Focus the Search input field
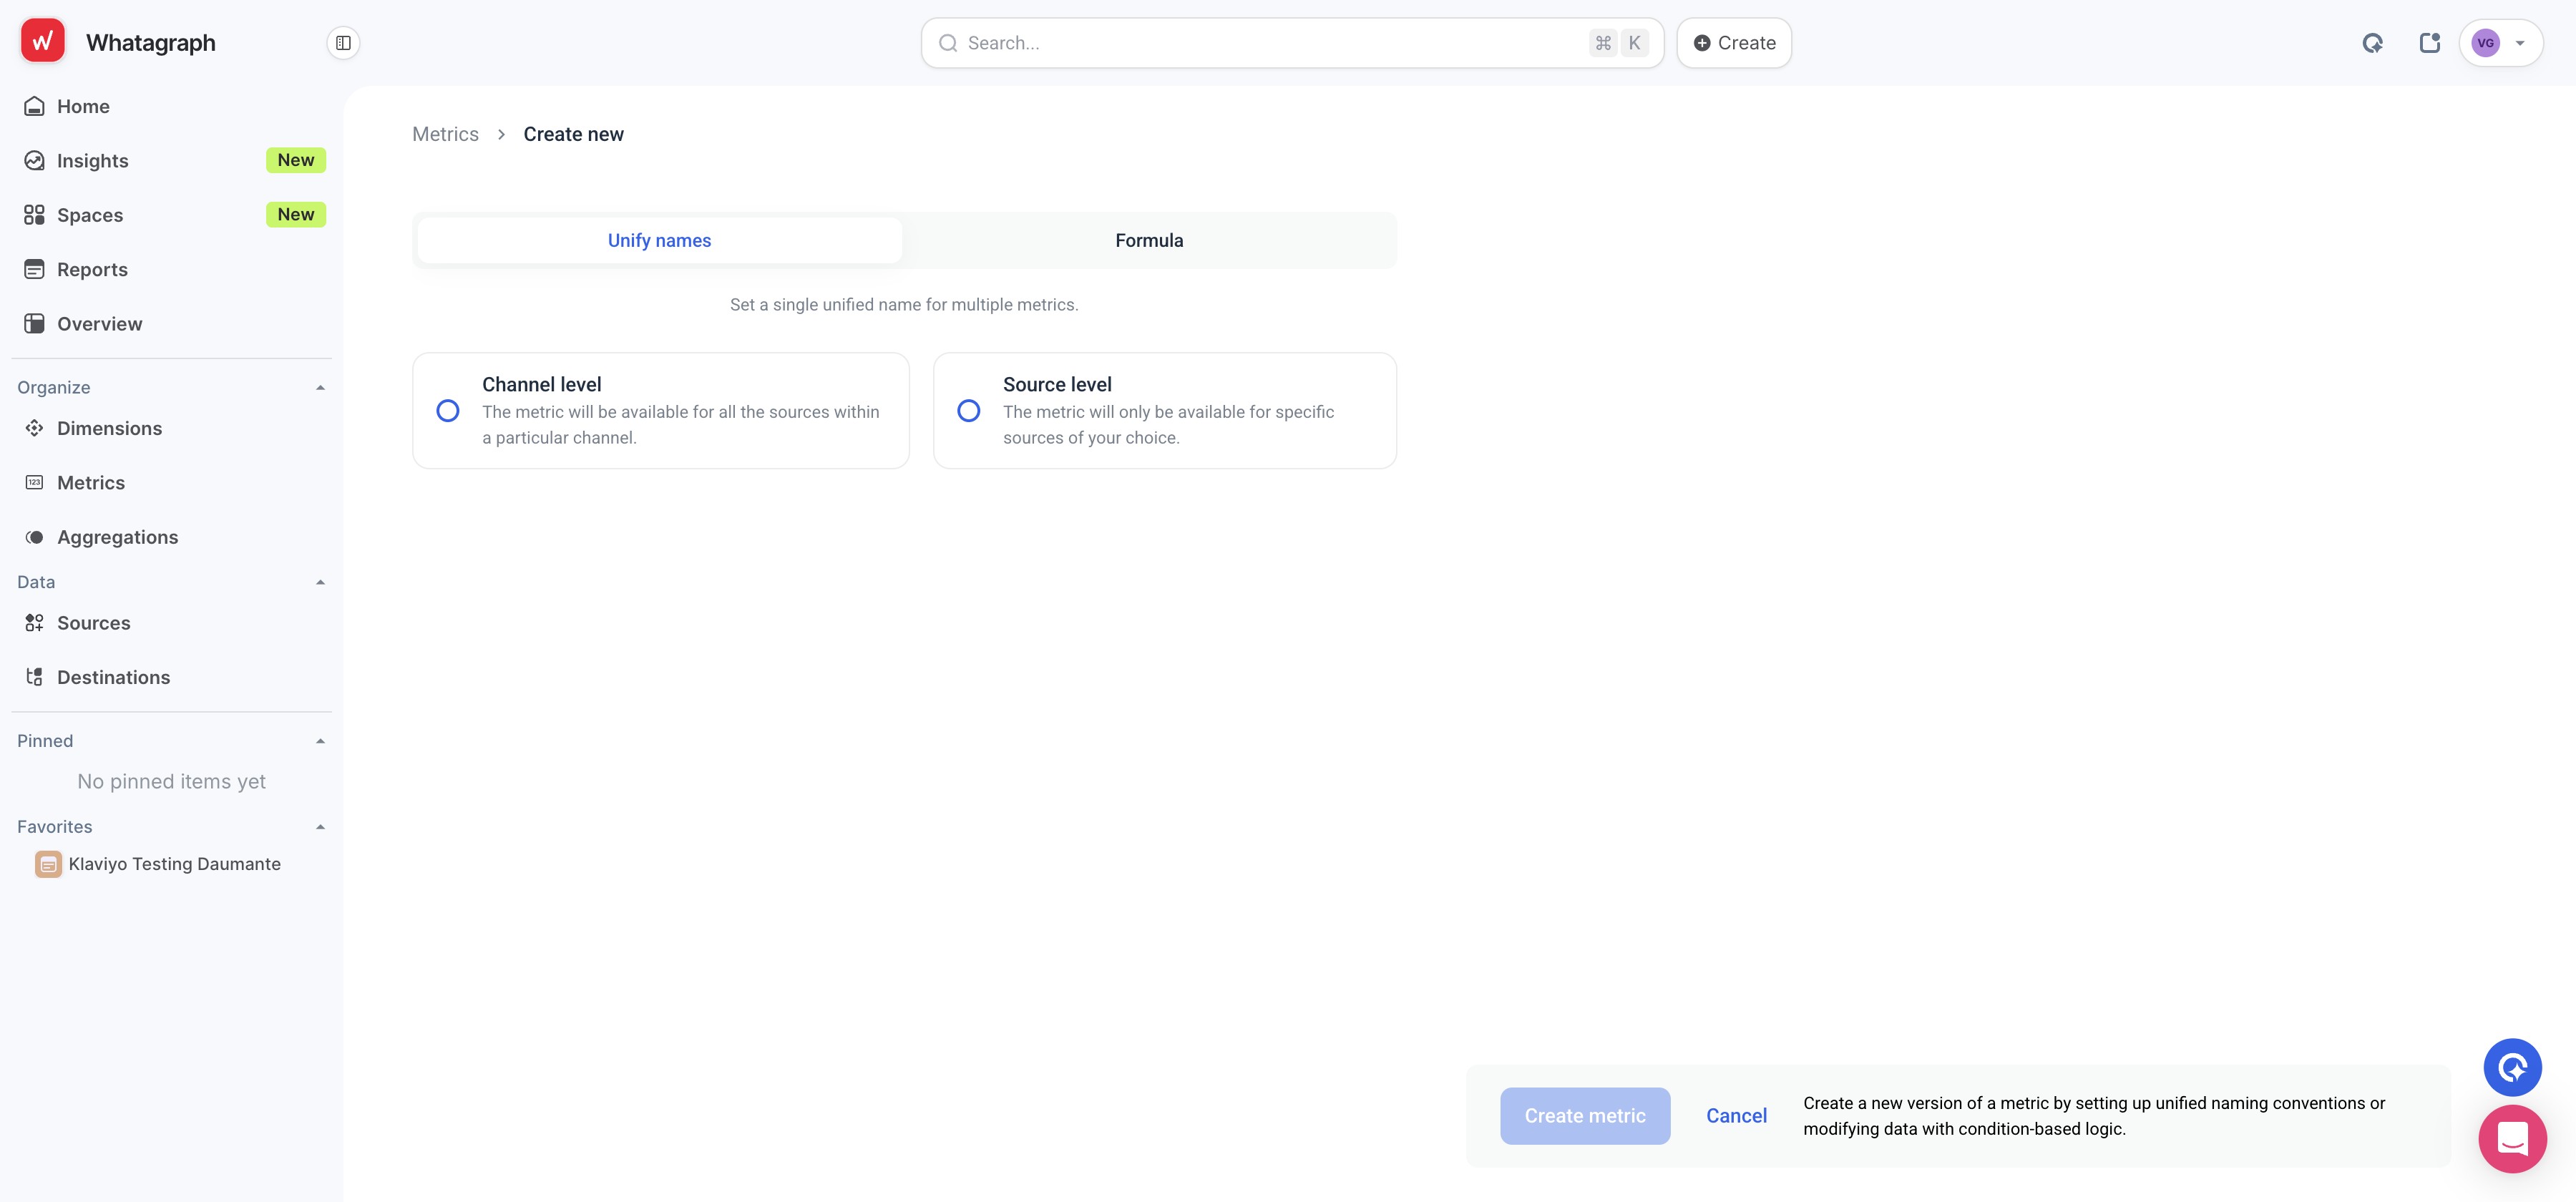 click(1292, 43)
